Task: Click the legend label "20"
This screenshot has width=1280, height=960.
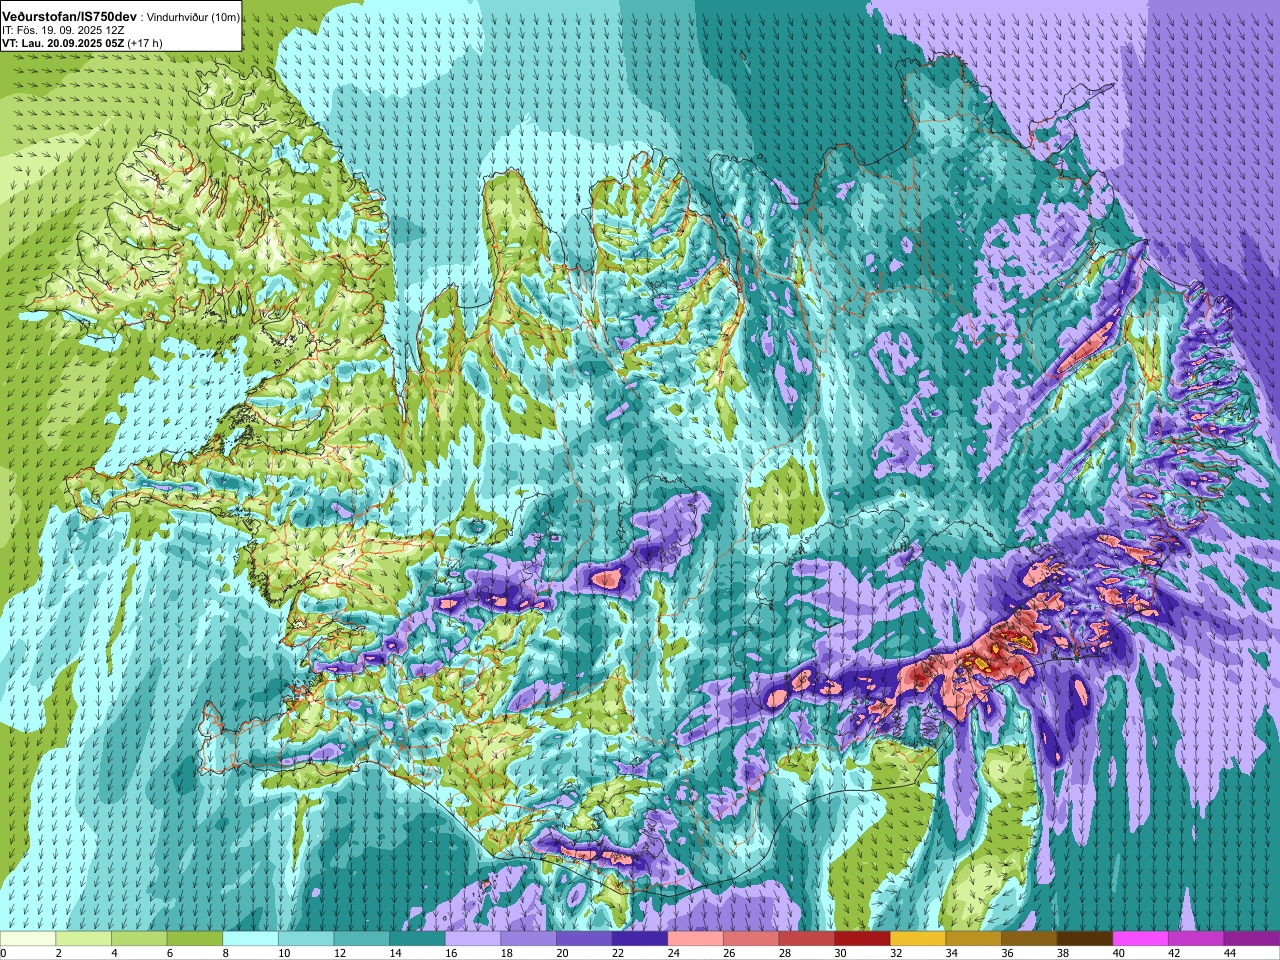Action: click(562, 954)
